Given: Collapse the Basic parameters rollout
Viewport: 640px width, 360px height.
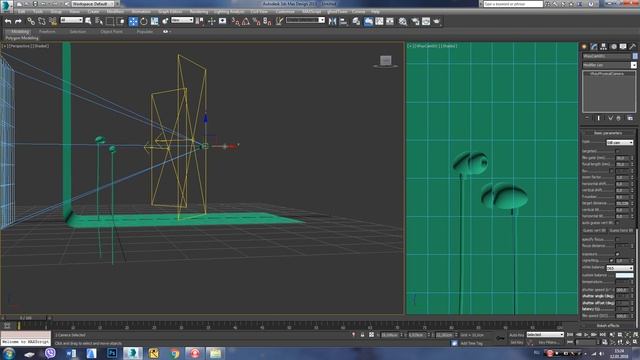Looking at the screenshot, I should point(608,133).
